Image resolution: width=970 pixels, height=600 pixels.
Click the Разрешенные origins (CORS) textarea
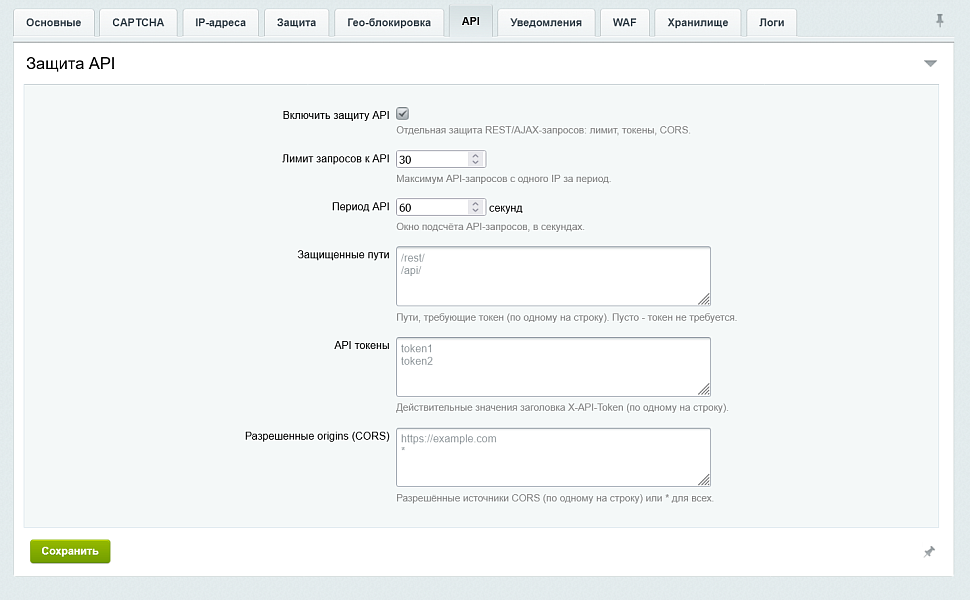pyautogui.click(x=553, y=457)
